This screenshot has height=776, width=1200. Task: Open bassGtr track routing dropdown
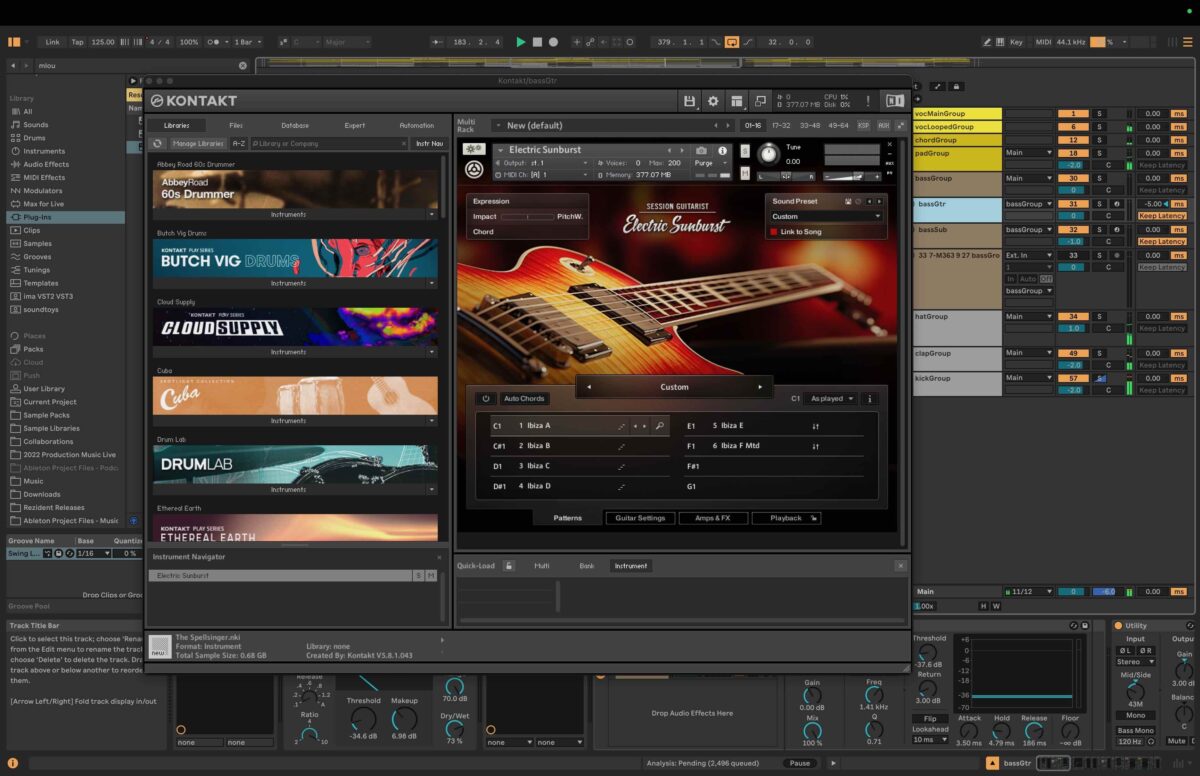coord(1029,203)
